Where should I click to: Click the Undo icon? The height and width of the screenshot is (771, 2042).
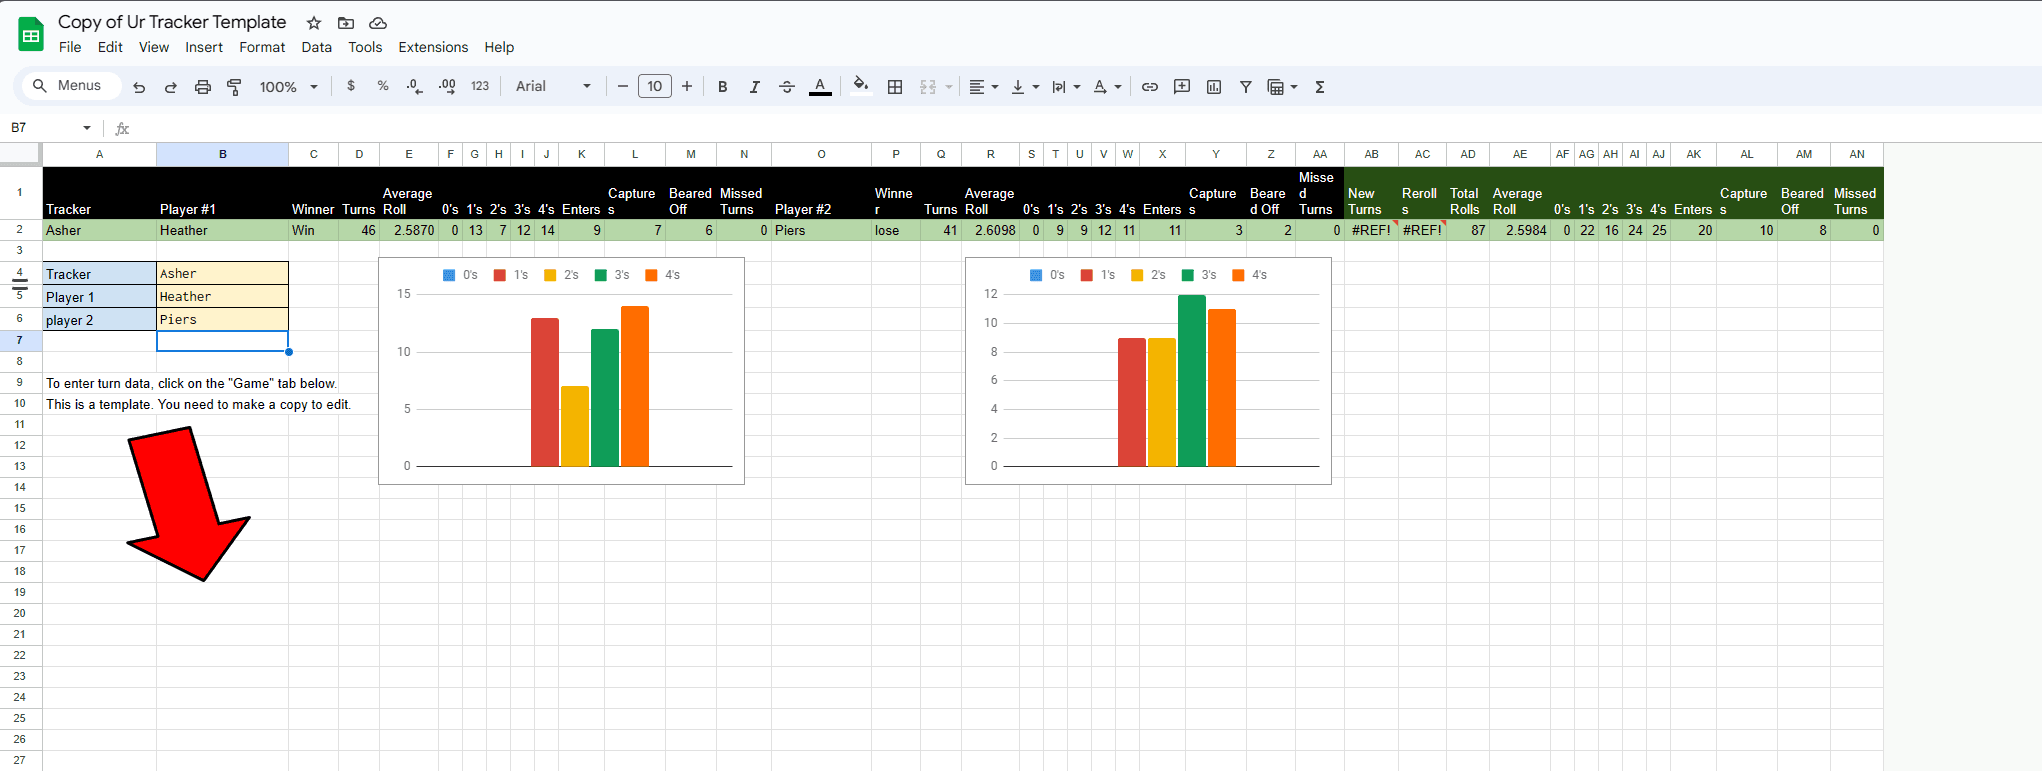tap(139, 87)
